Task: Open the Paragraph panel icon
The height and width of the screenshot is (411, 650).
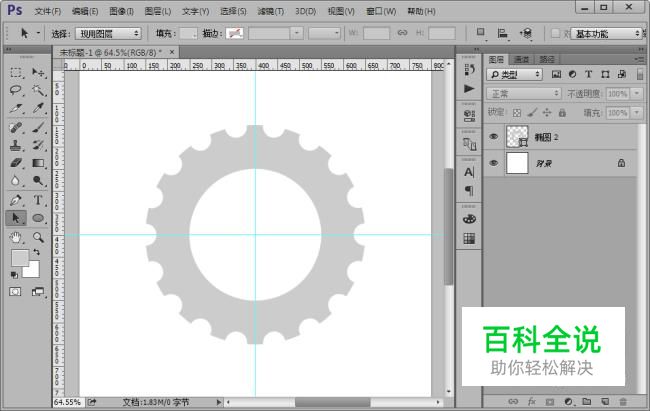Action: tap(469, 191)
